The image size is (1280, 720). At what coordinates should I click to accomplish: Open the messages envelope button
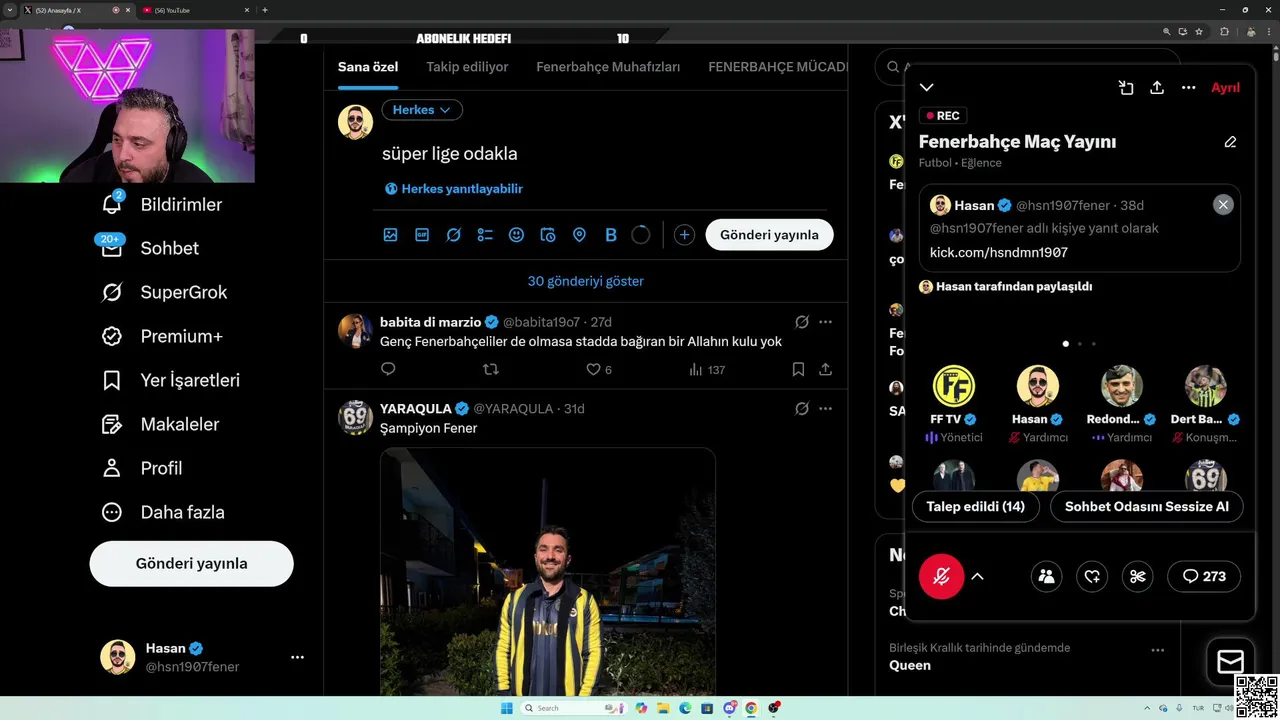click(1230, 662)
